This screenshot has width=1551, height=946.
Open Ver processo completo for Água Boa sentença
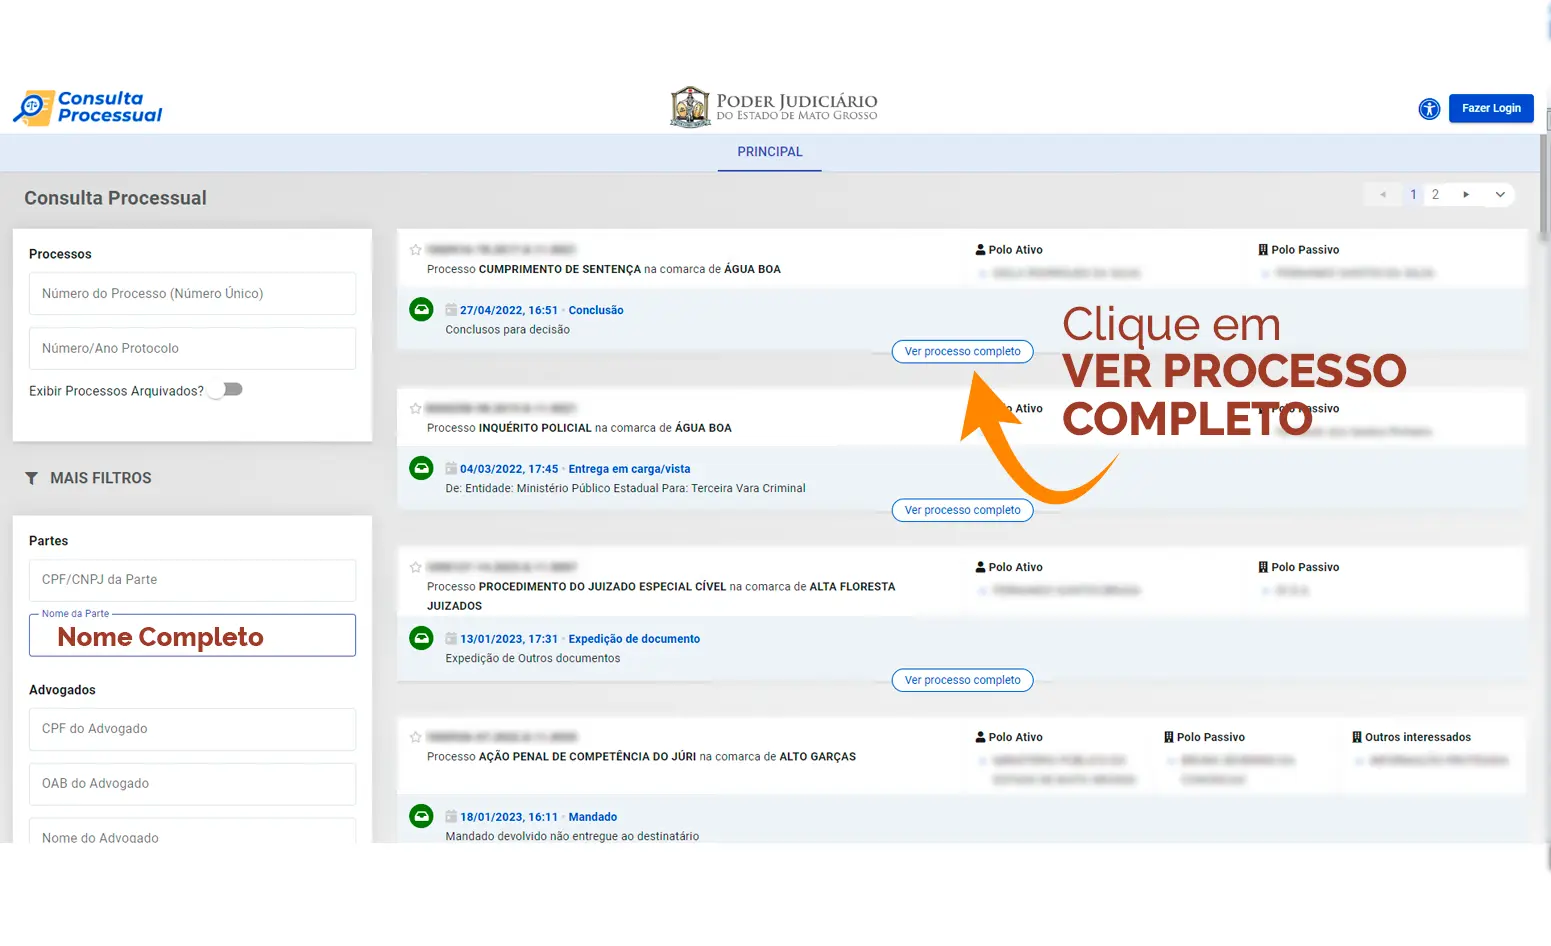962,352
